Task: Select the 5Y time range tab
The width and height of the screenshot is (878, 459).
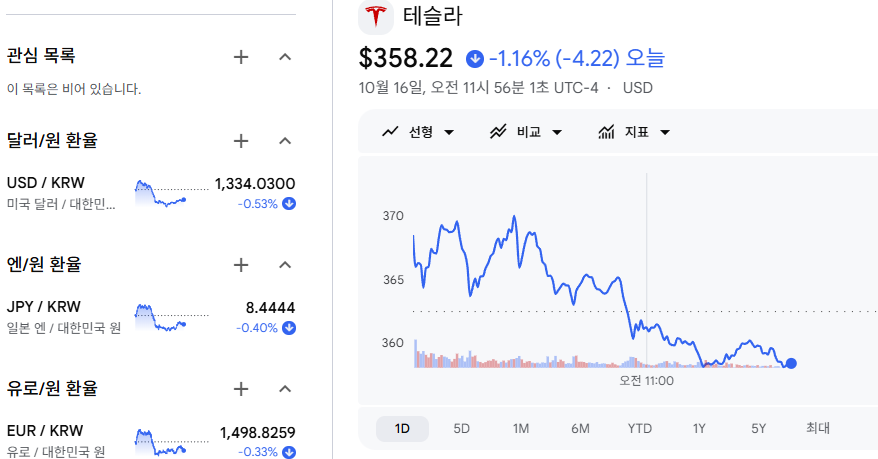Action: (x=758, y=429)
